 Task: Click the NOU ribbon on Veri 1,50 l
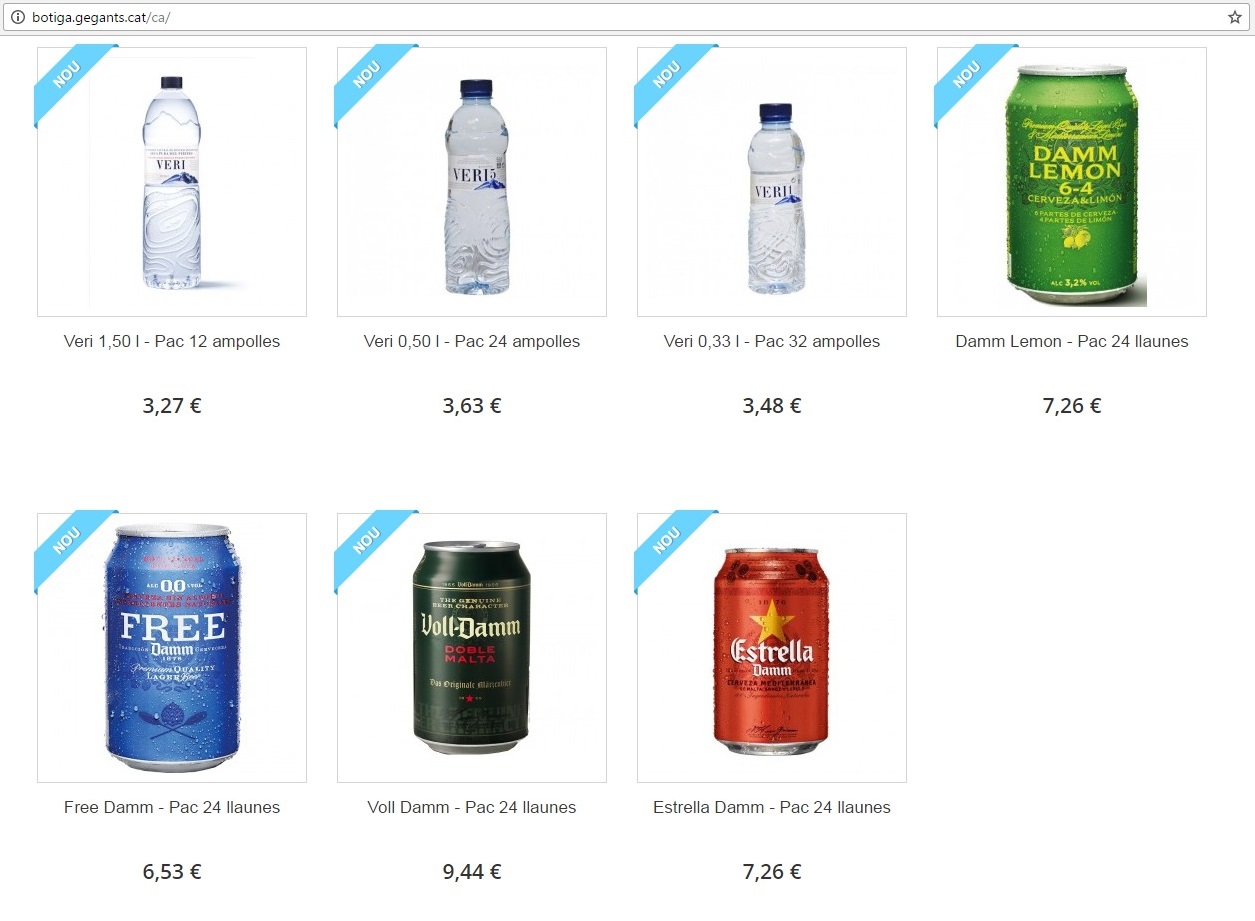coord(68,75)
